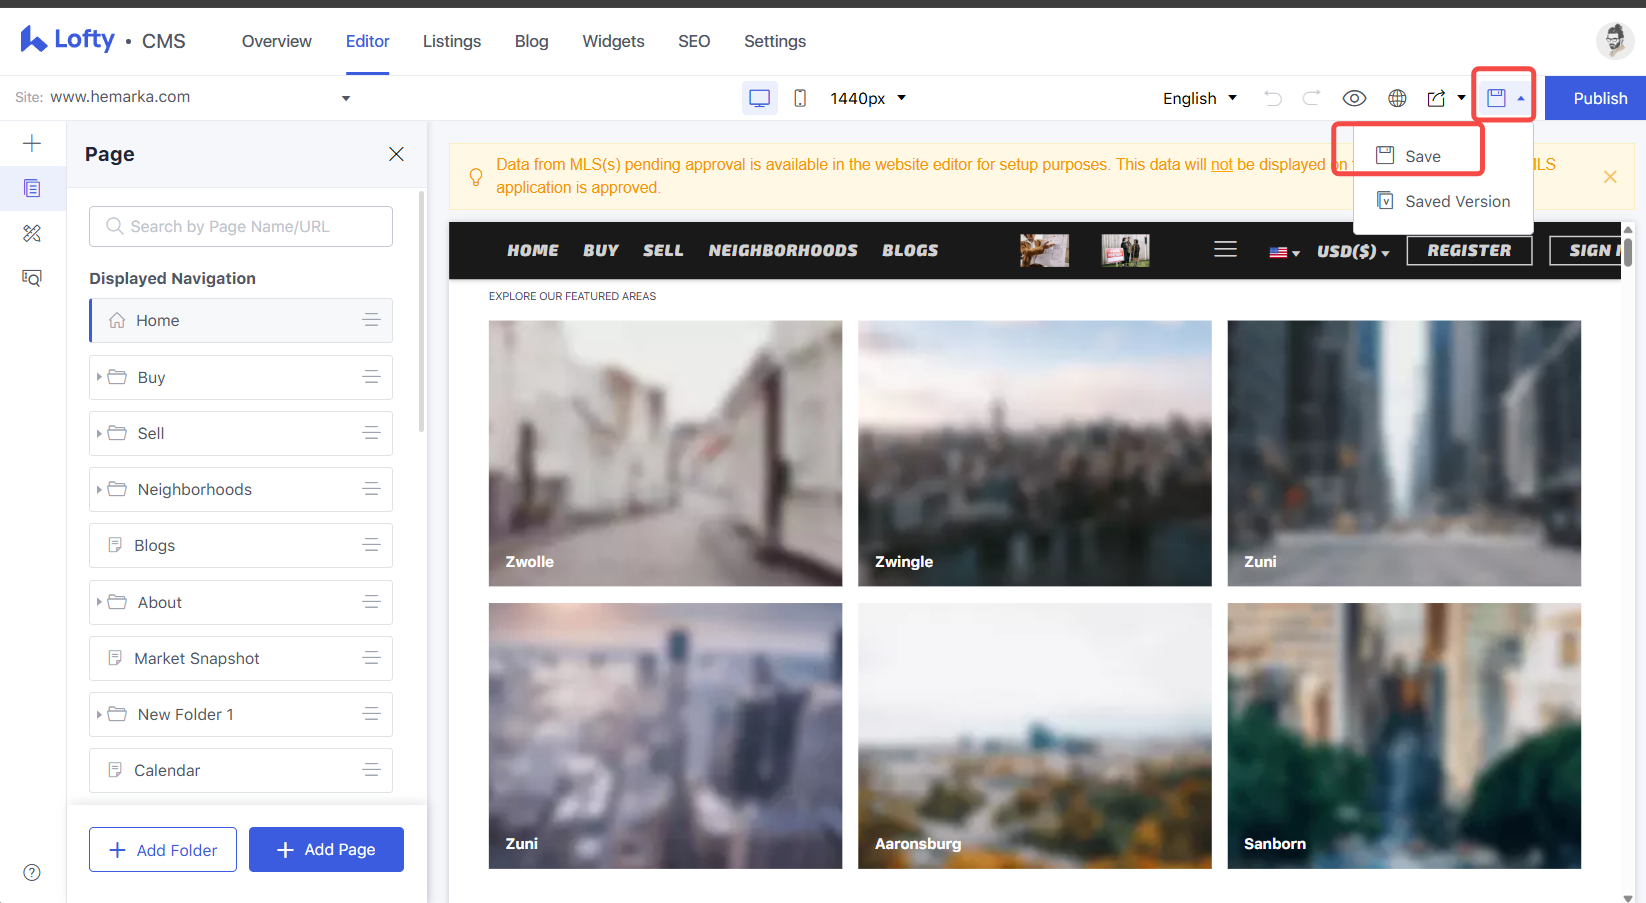Click the Add Folder button

click(x=163, y=849)
